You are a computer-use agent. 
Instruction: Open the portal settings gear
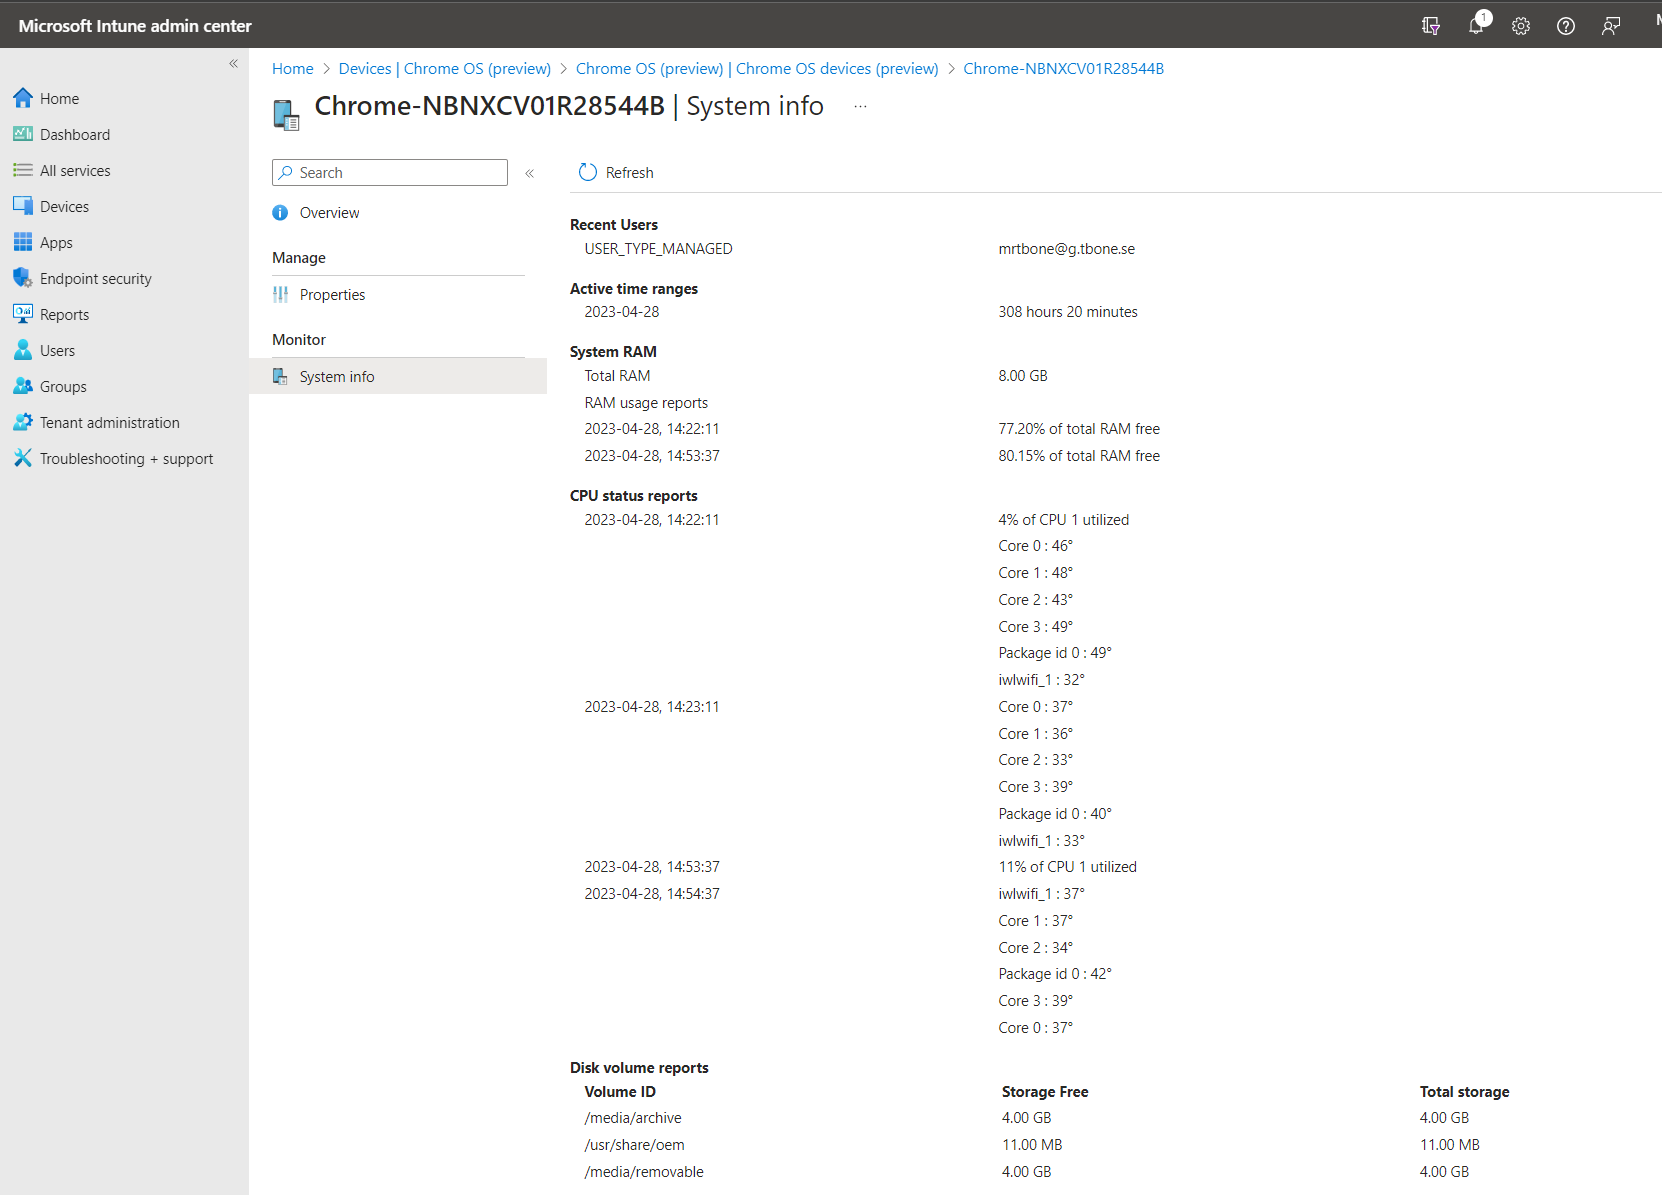coord(1521,25)
